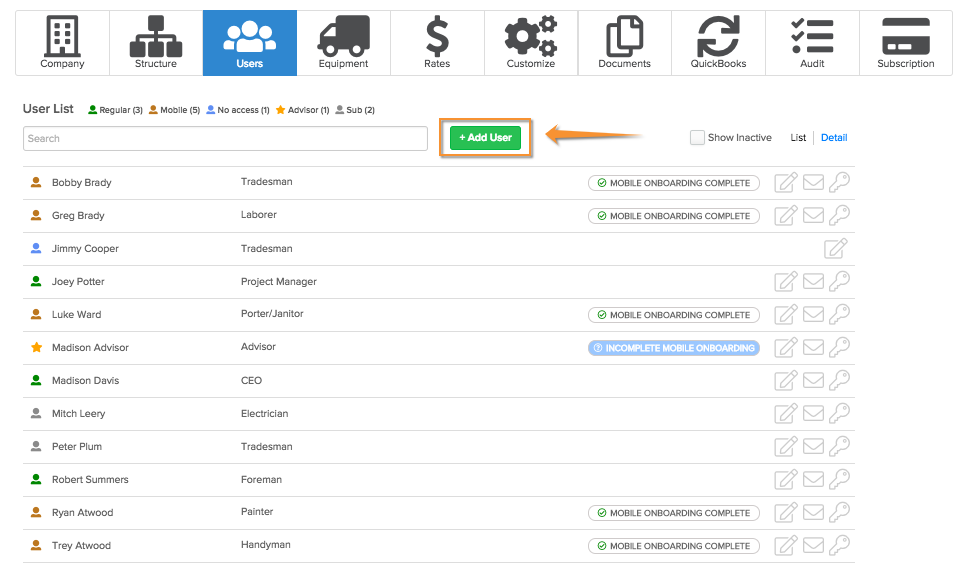
Task: Open the Rates dollar icon tab
Action: tap(437, 43)
